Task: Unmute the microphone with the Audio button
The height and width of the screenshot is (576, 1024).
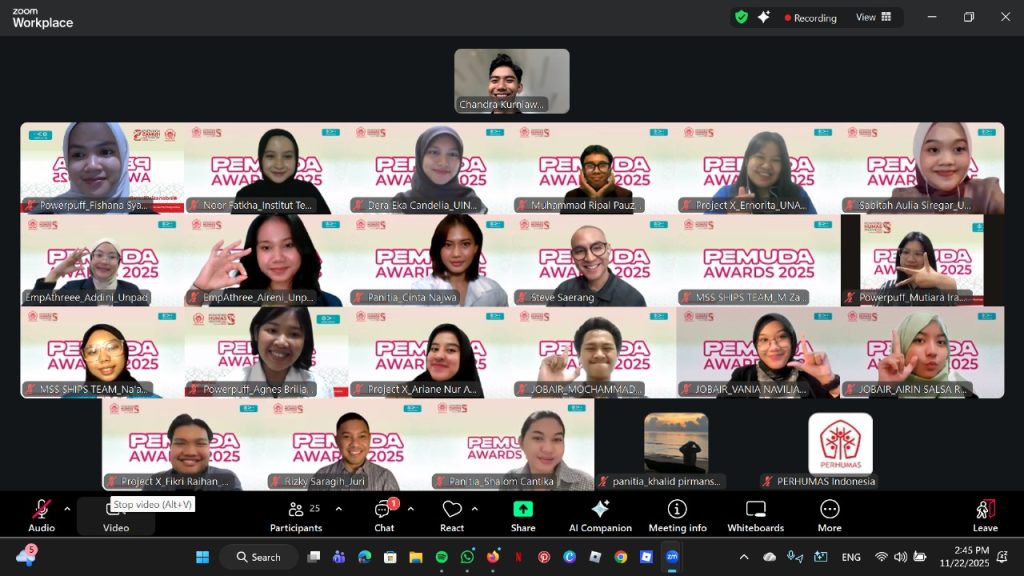Action: 41,513
